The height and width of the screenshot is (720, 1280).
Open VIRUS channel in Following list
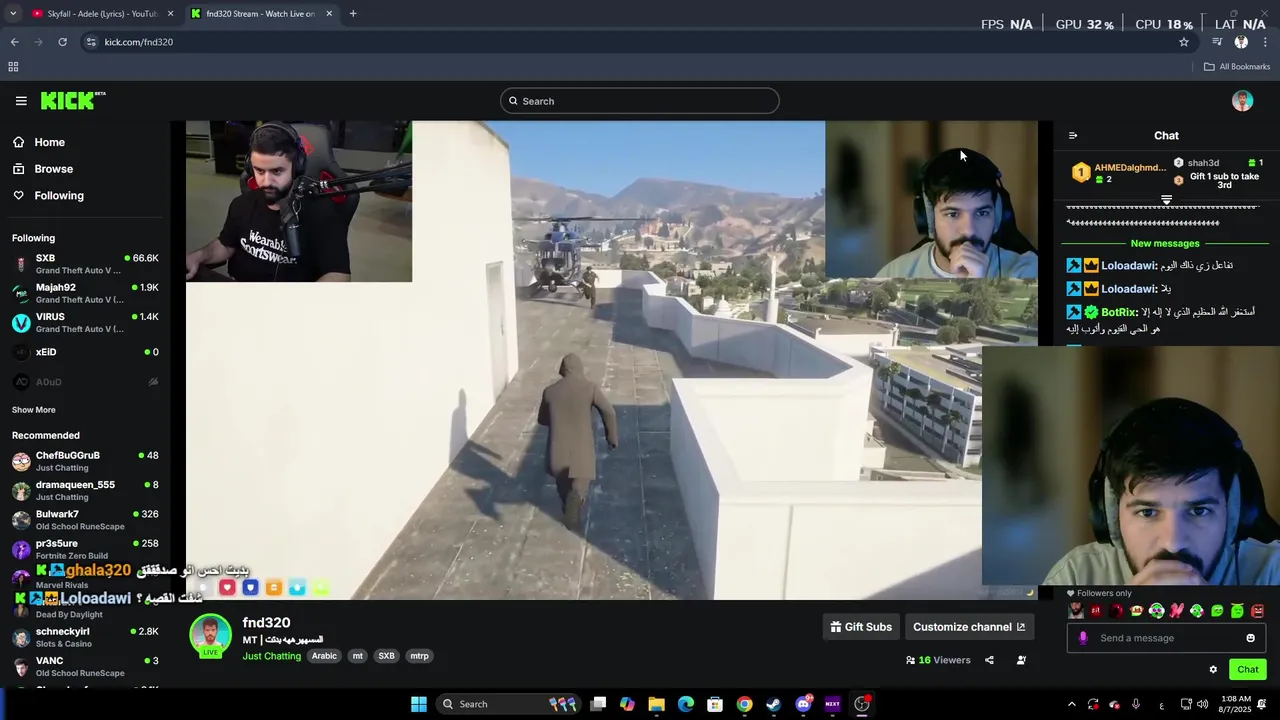85,322
